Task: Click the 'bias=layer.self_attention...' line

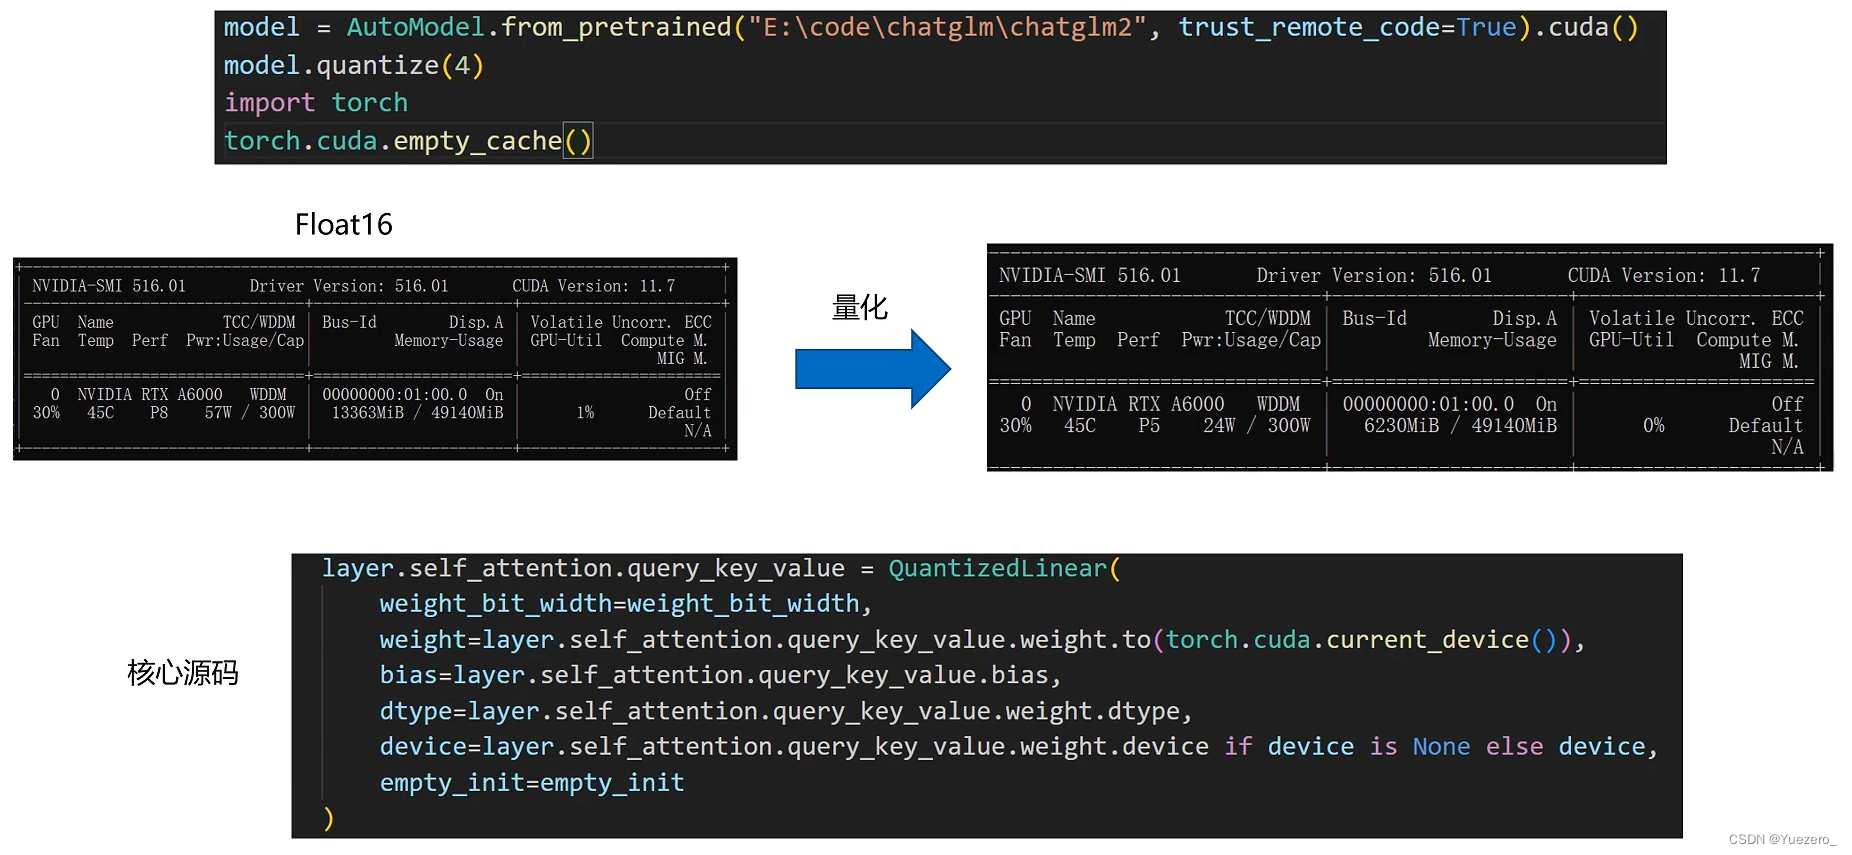Action: click(720, 676)
